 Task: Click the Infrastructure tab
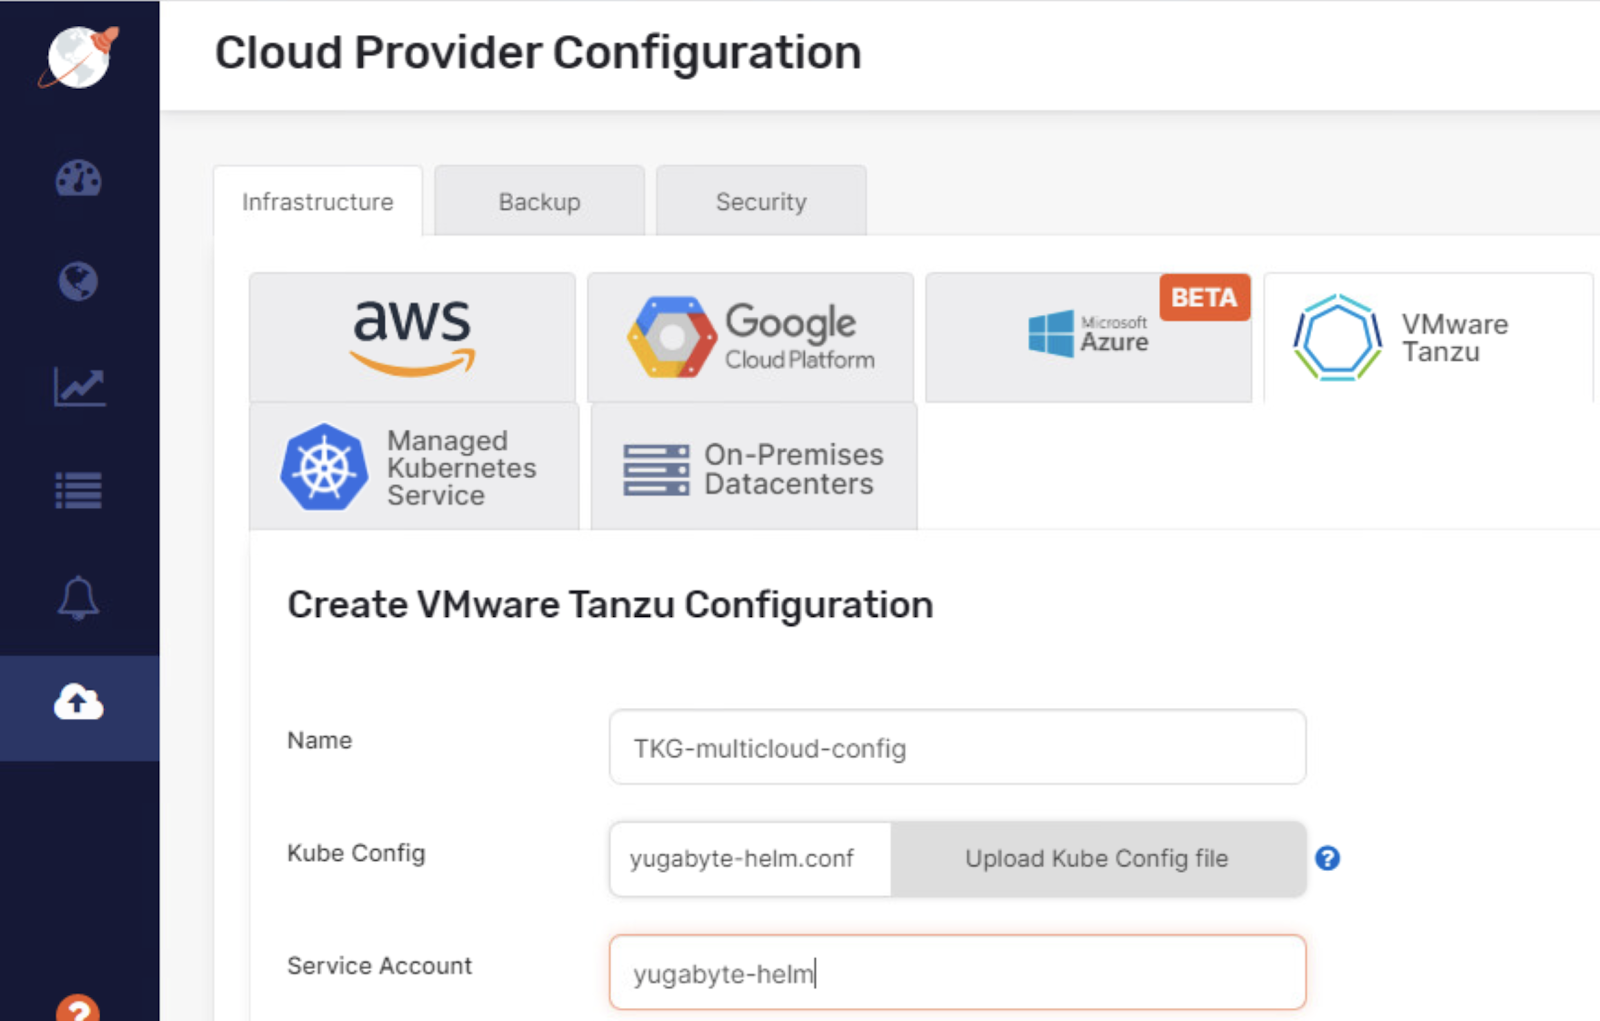[x=317, y=201]
